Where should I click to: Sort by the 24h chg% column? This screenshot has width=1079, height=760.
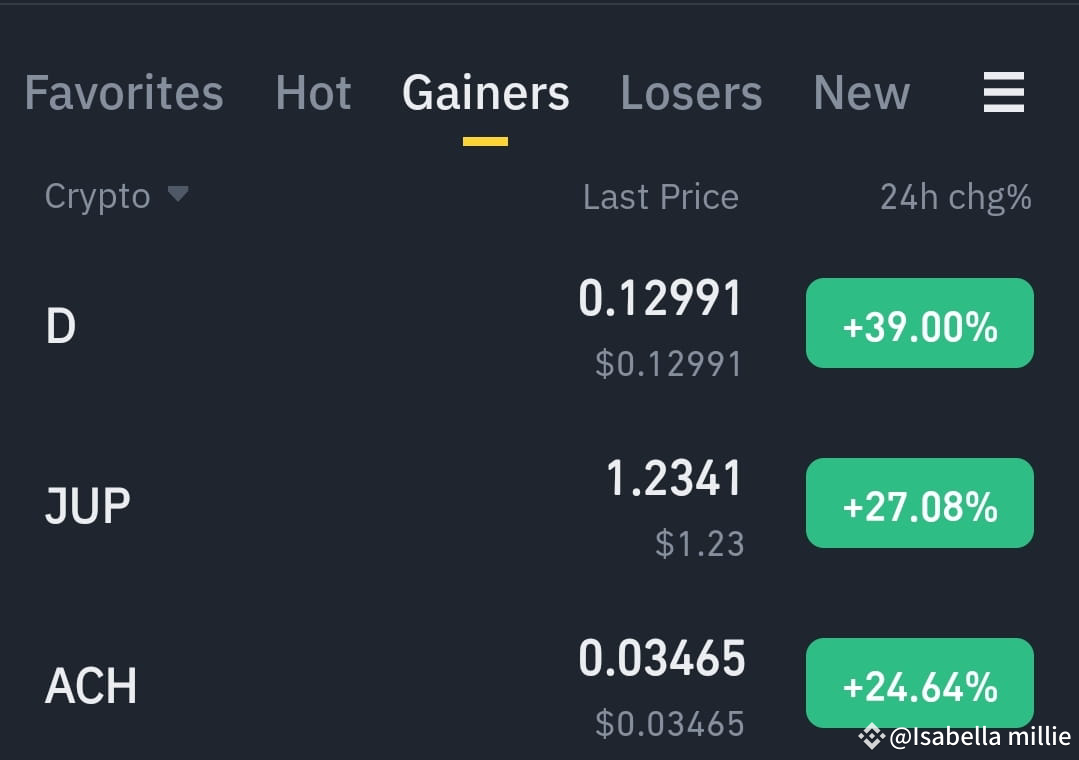pos(955,196)
